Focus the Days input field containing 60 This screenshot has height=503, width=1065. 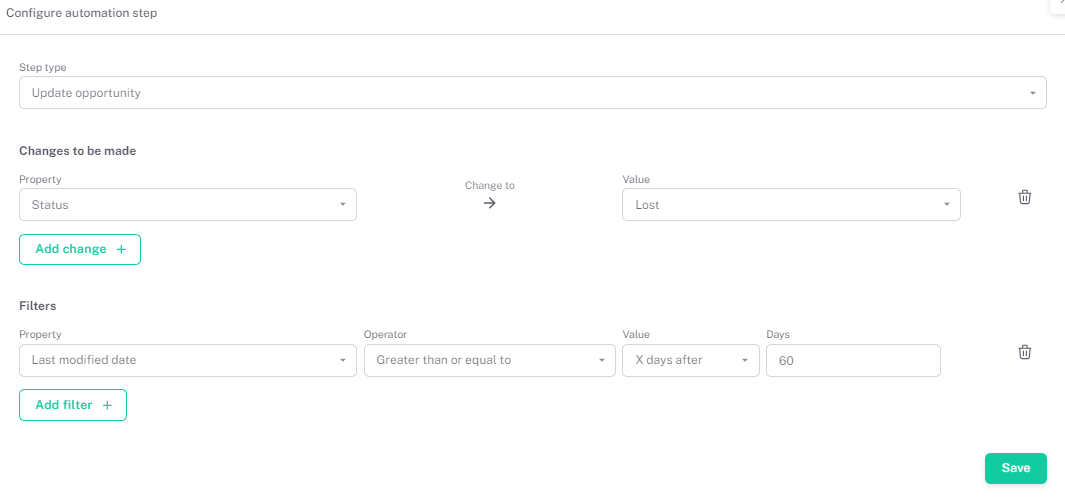852,360
